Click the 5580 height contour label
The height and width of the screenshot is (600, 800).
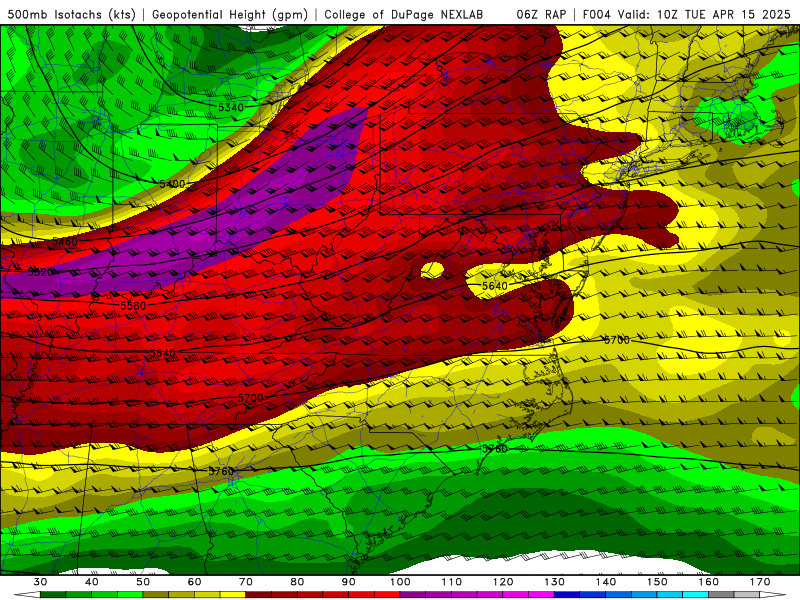click(133, 306)
